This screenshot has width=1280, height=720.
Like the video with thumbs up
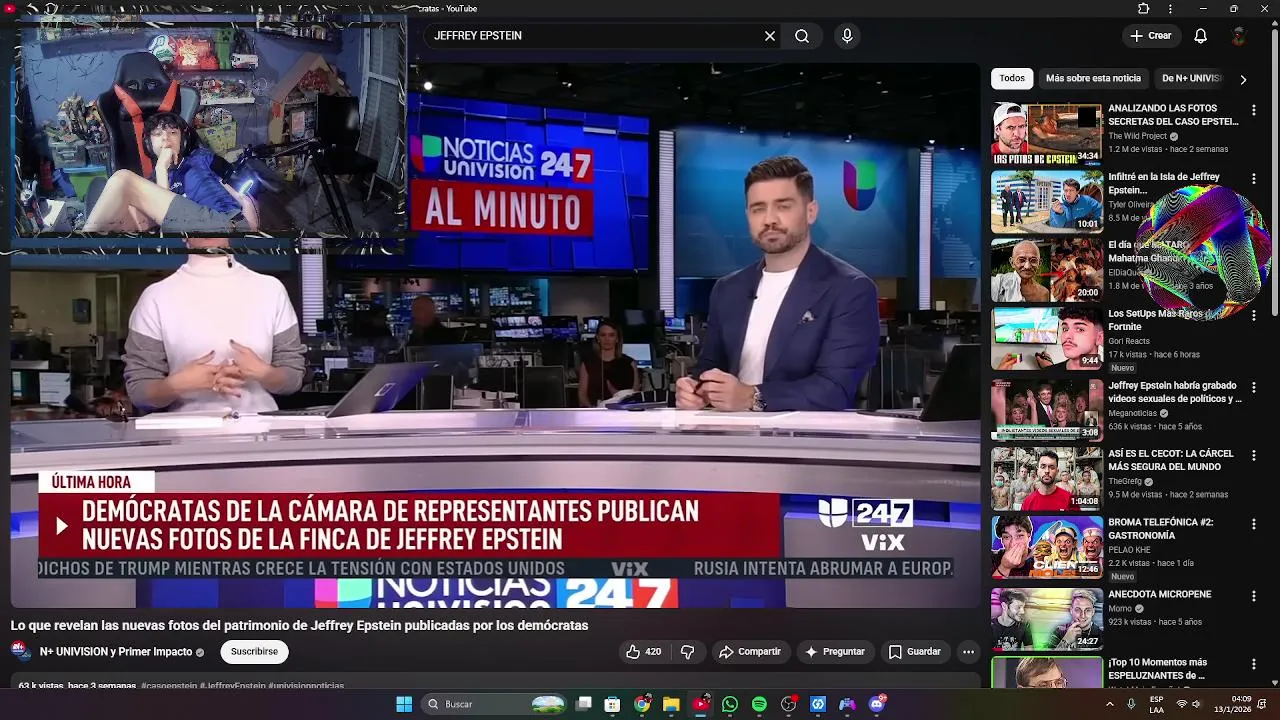[x=644, y=652]
